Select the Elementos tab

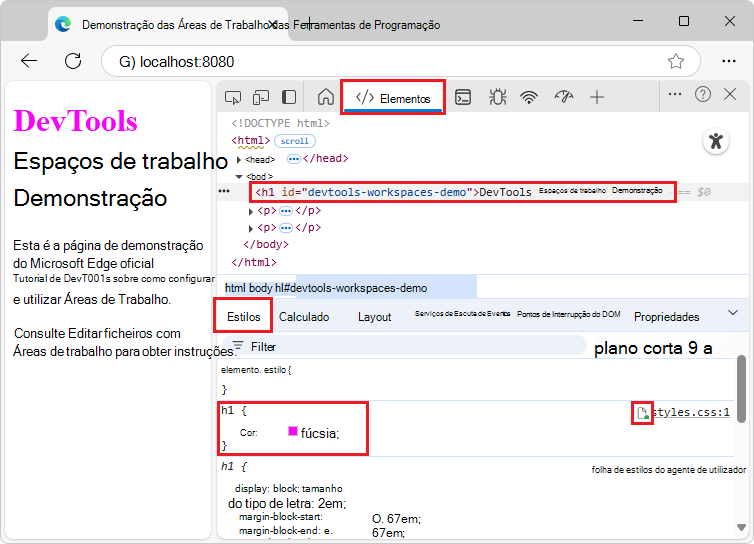[392, 98]
